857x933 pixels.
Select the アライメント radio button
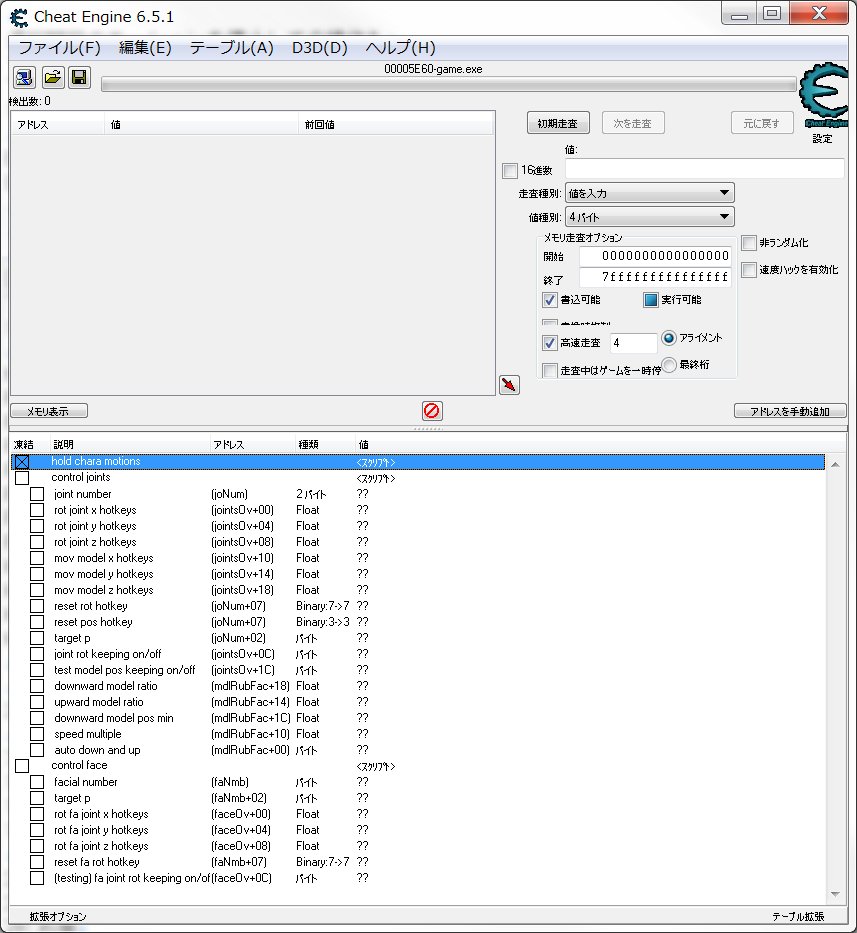click(669, 338)
